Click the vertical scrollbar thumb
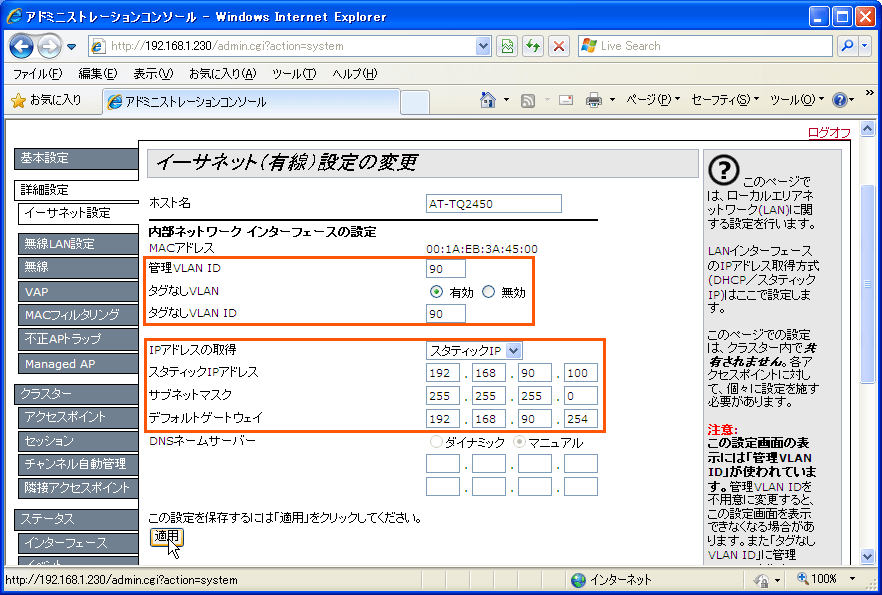 coord(868,284)
